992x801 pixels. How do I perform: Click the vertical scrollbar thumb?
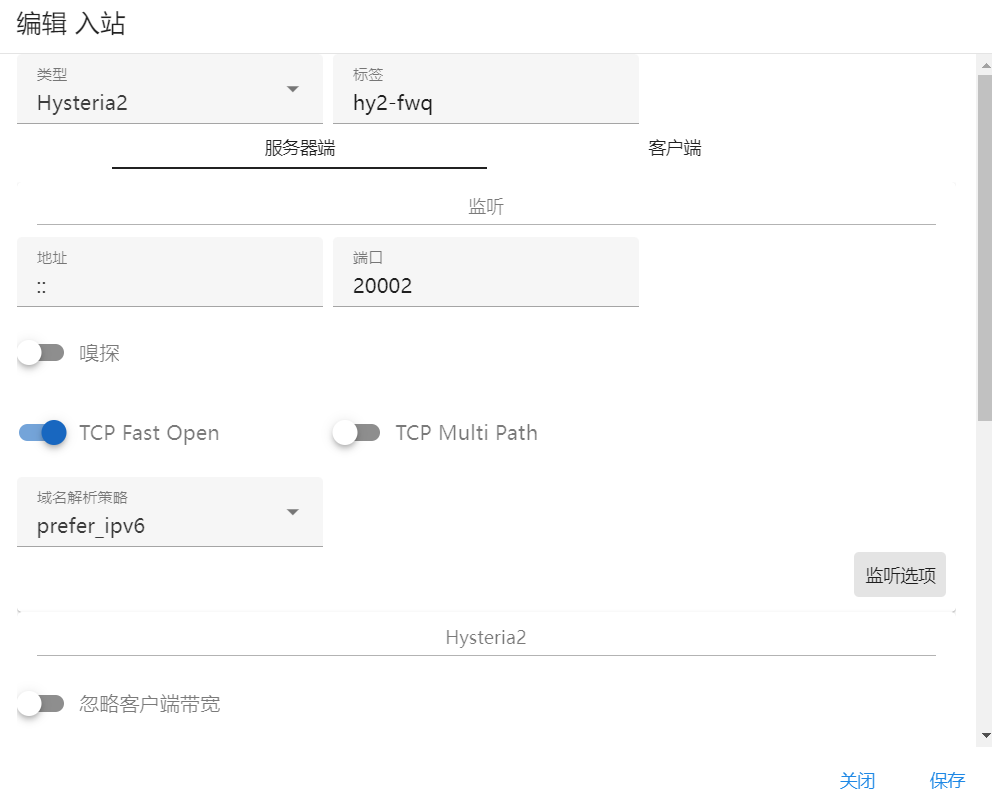coord(985,247)
